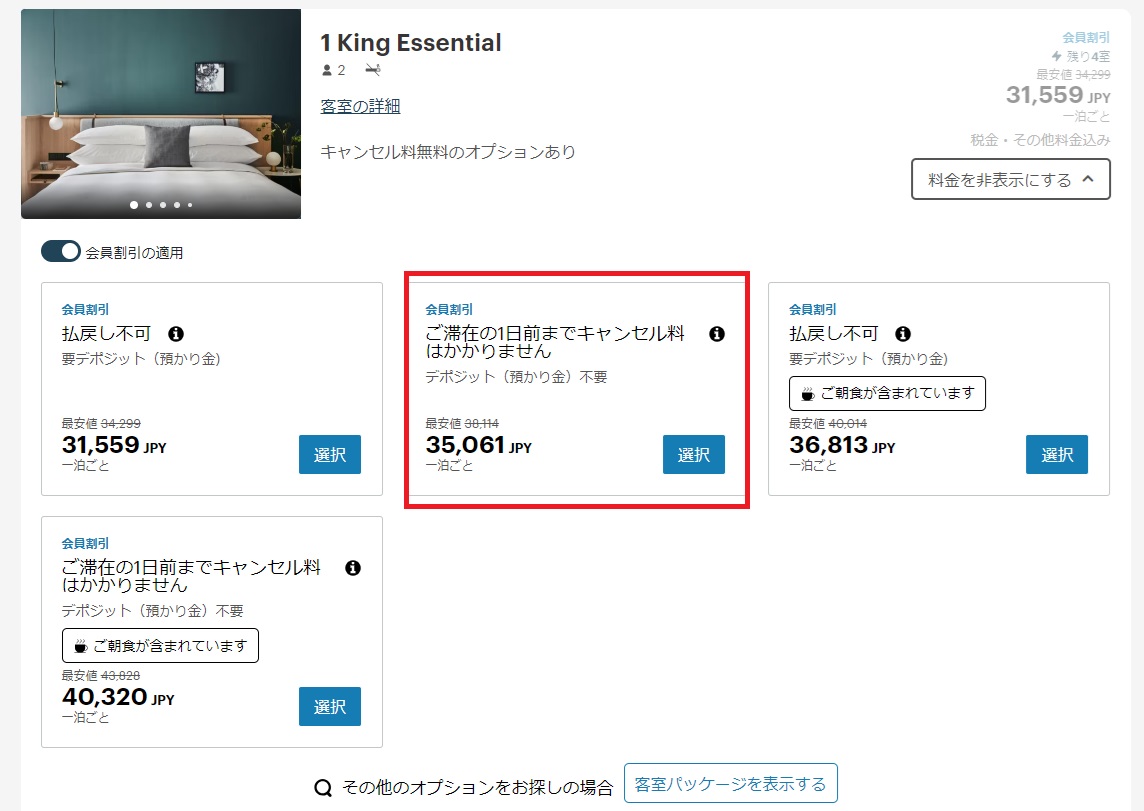Select the 36,813 JPY breakfast rate with 選択
1144x811 pixels.
click(x=1056, y=455)
